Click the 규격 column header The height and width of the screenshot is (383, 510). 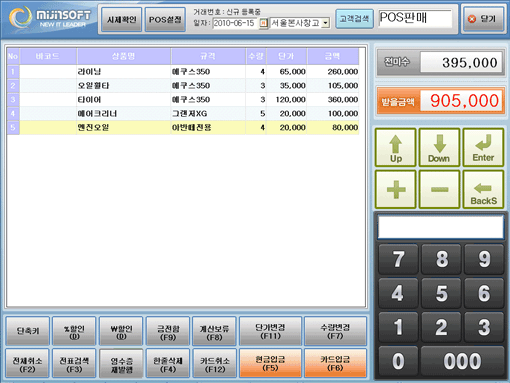point(208,56)
